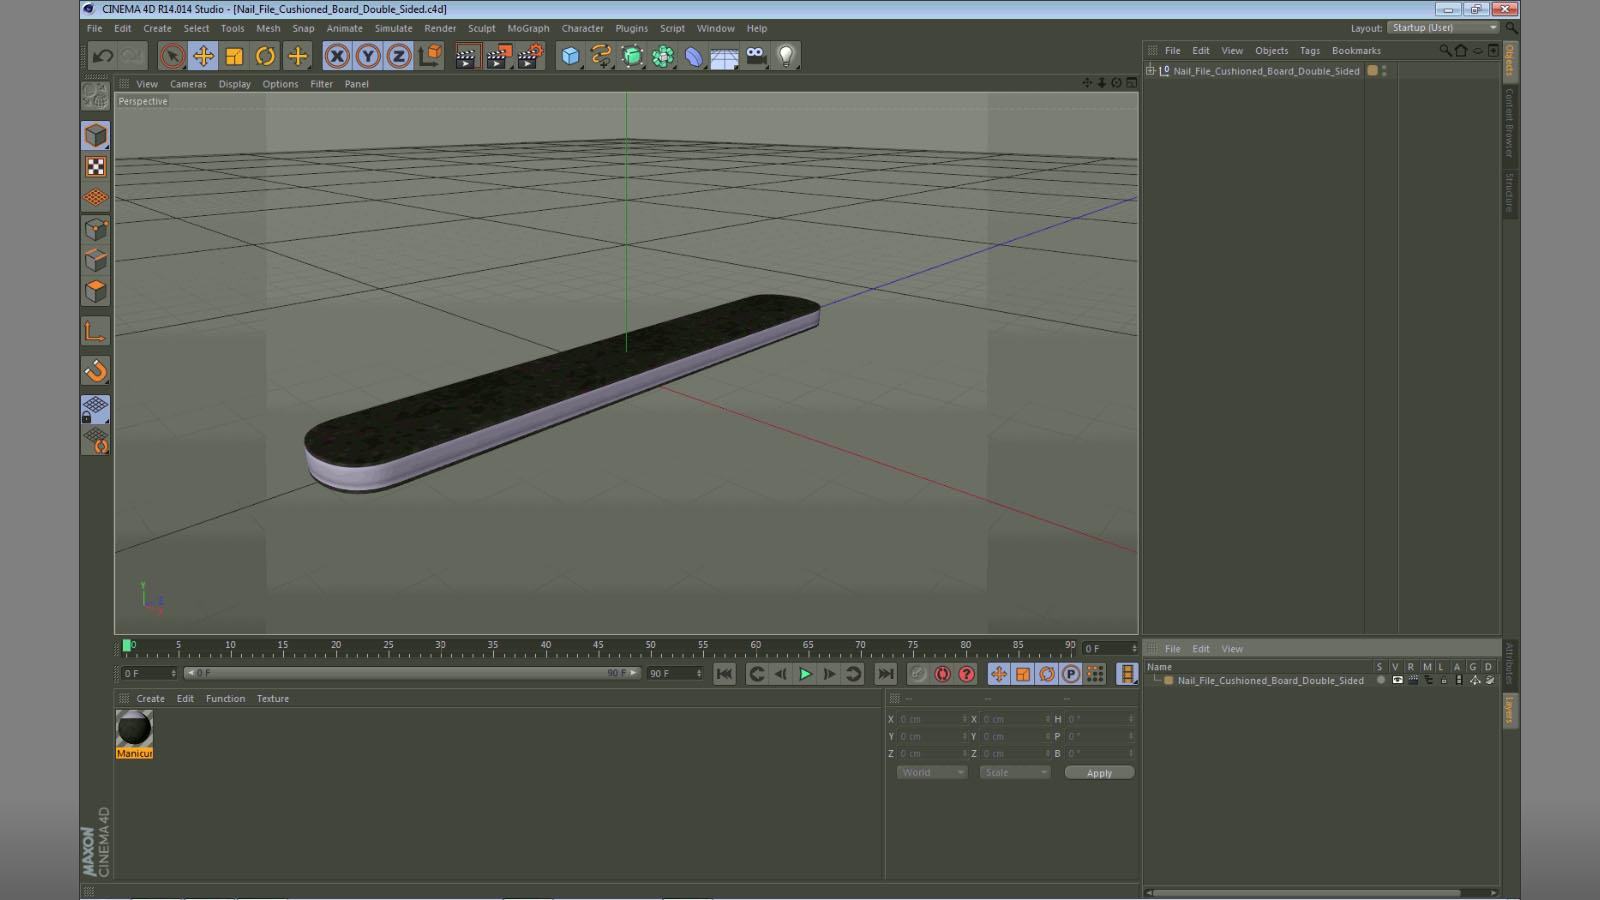Viewport: 1600px width, 900px height.
Task: Select the Rotate tool in top toolbar
Action: pyautogui.click(x=265, y=56)
